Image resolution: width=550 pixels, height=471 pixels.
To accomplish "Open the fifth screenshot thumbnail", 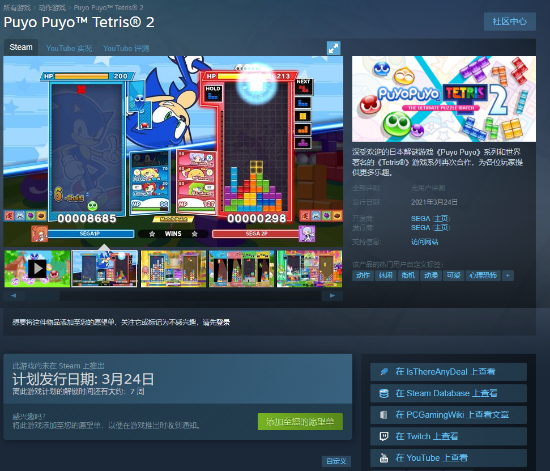I will pos(309,269).
